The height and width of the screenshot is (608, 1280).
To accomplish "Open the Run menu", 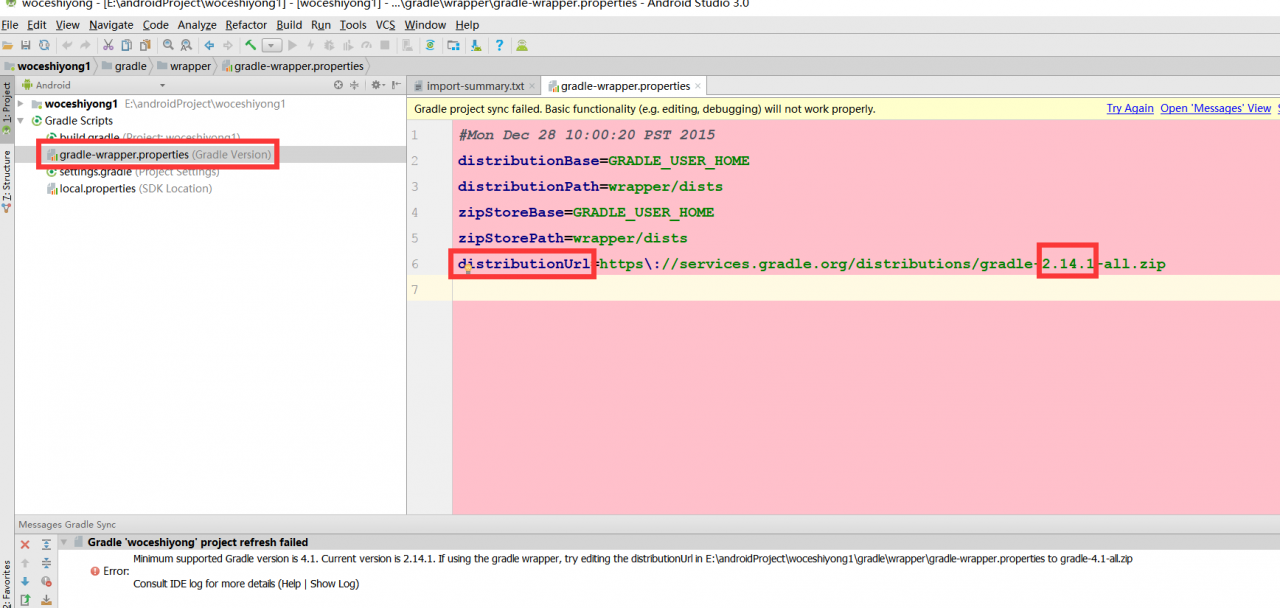I will [x=321, y=25].
